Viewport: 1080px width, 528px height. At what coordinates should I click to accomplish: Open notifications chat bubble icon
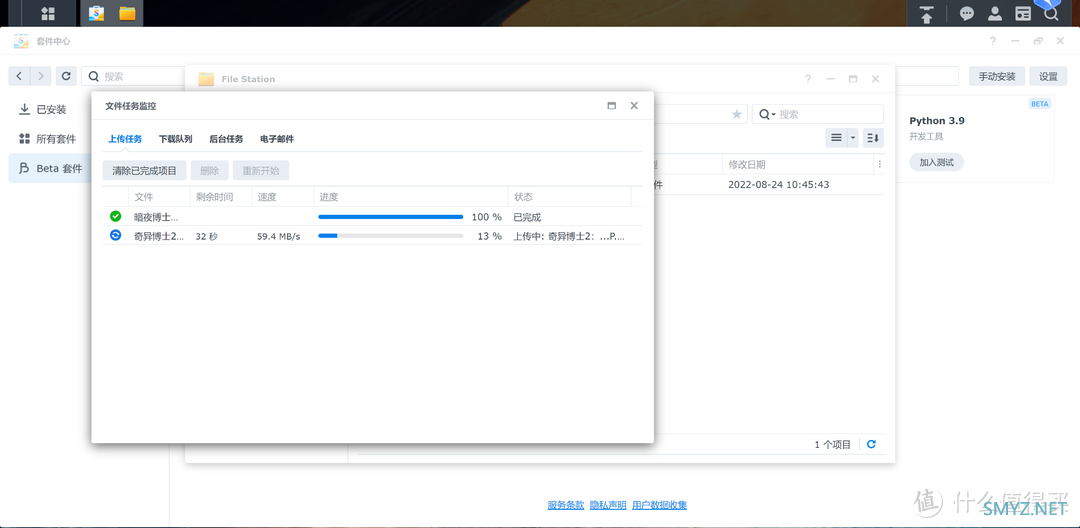[967, 13]
